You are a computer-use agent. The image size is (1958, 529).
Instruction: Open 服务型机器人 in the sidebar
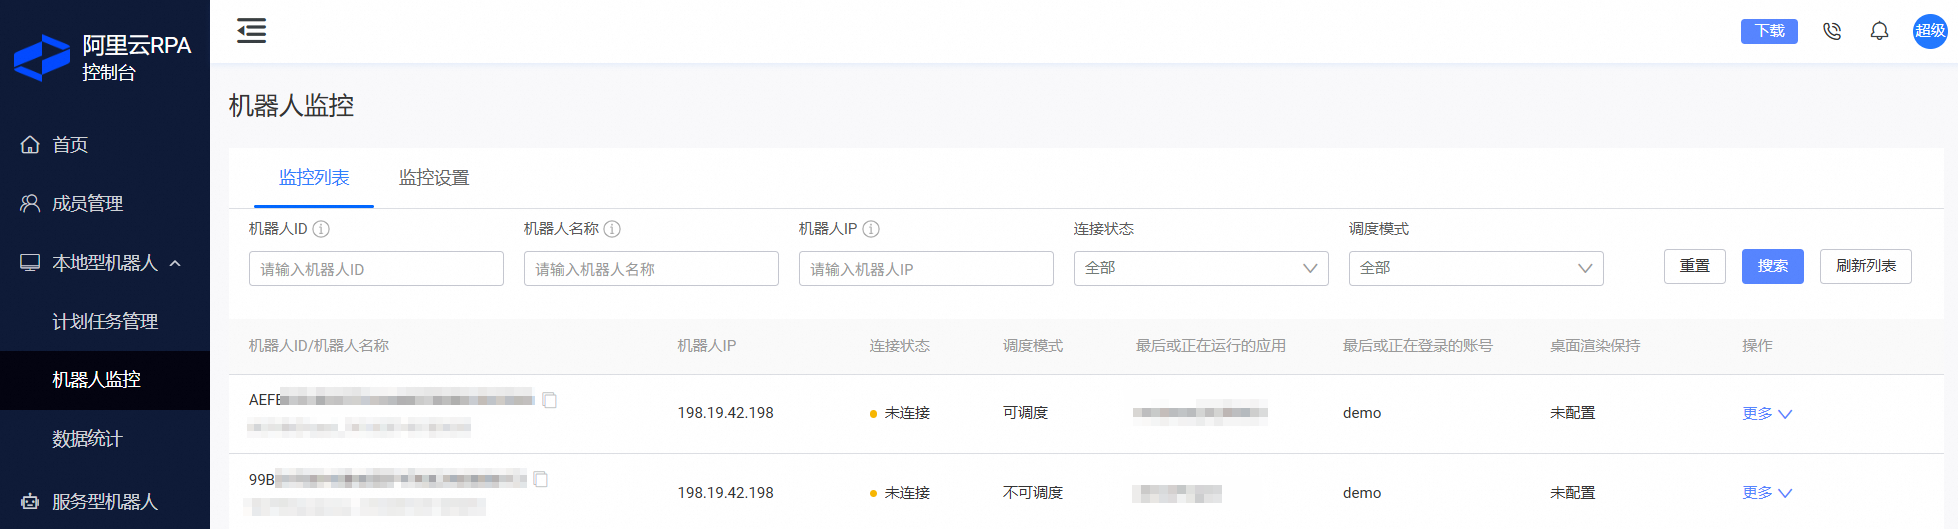click(x=105, y=502)
